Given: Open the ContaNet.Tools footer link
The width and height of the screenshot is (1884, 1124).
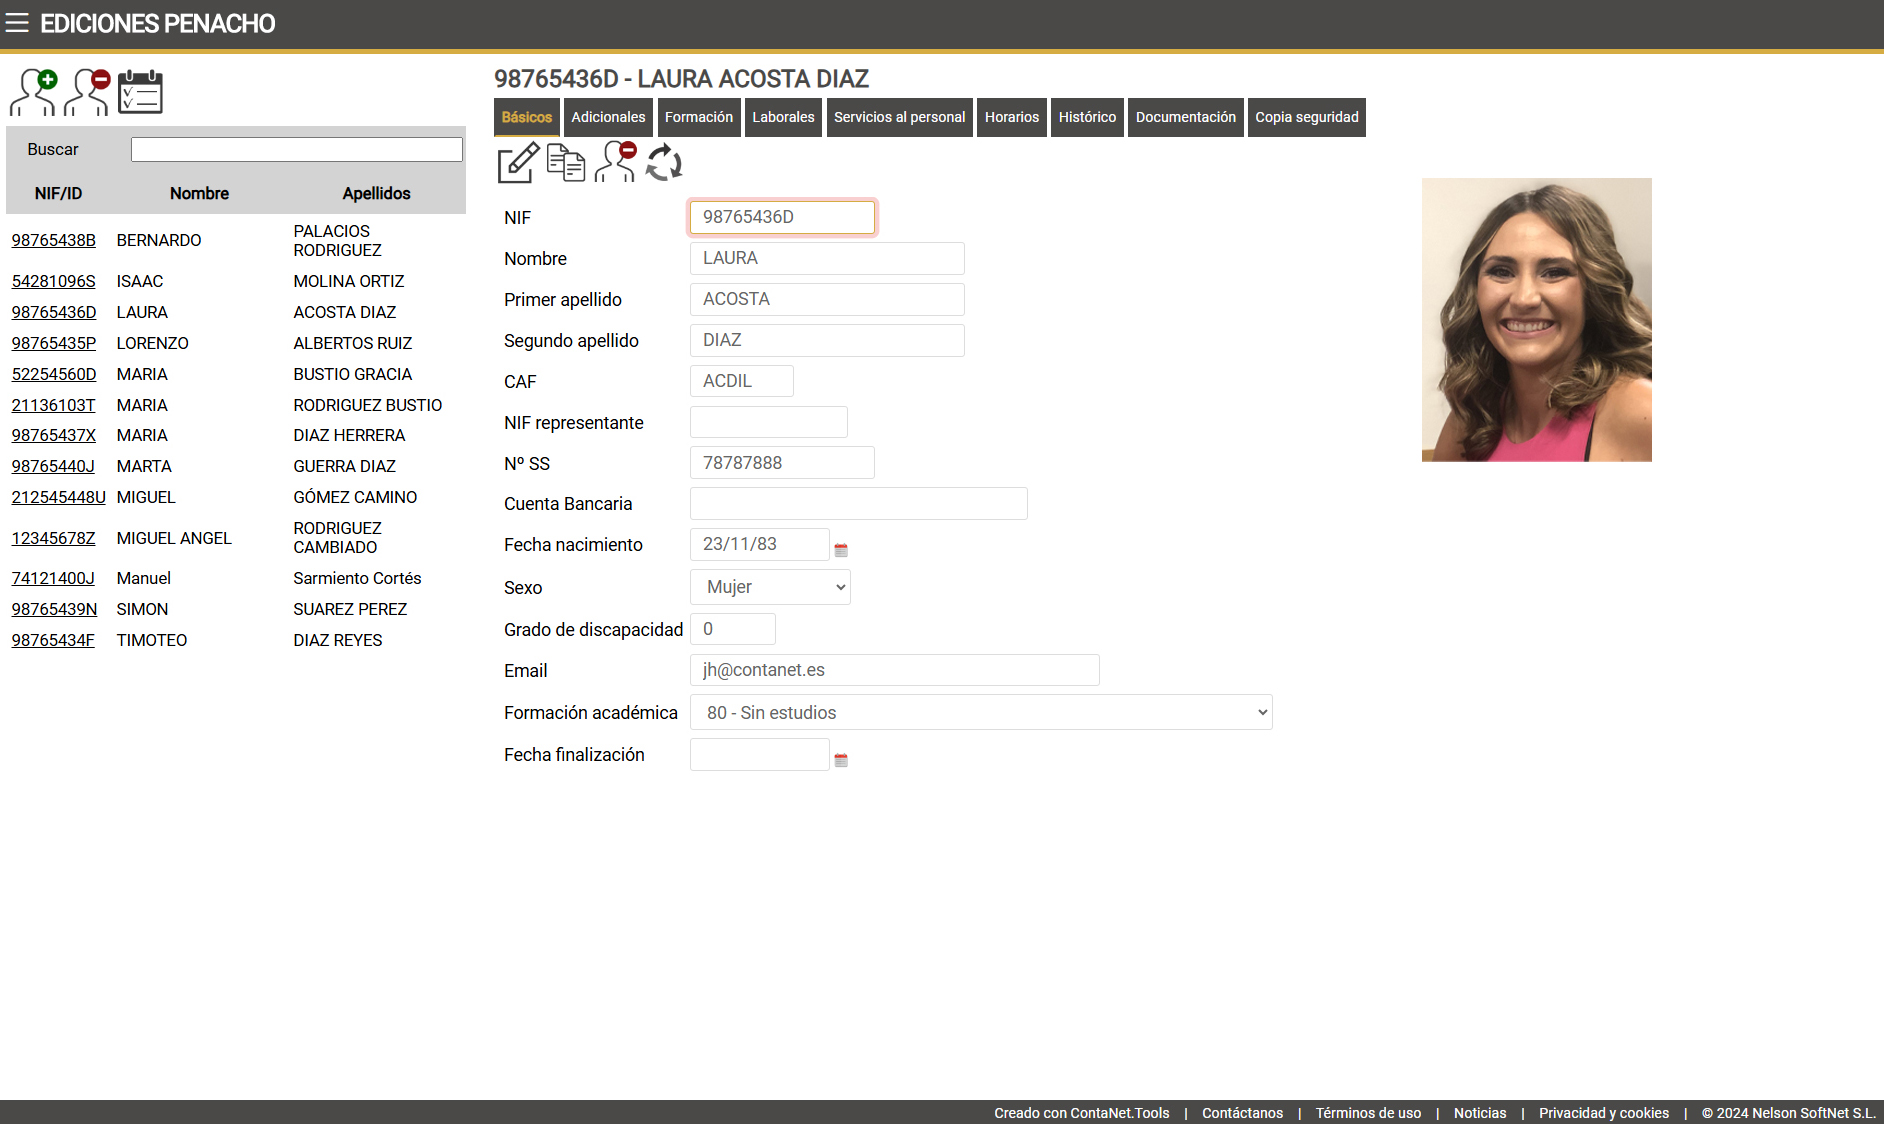Looking at the screenshot, I should 1082,1113.
